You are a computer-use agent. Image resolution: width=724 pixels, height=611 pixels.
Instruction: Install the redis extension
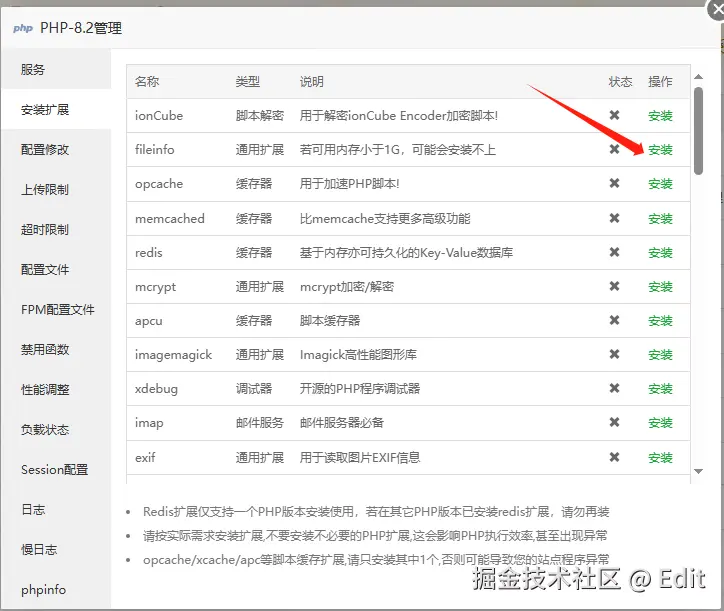[x=660, y=253]
